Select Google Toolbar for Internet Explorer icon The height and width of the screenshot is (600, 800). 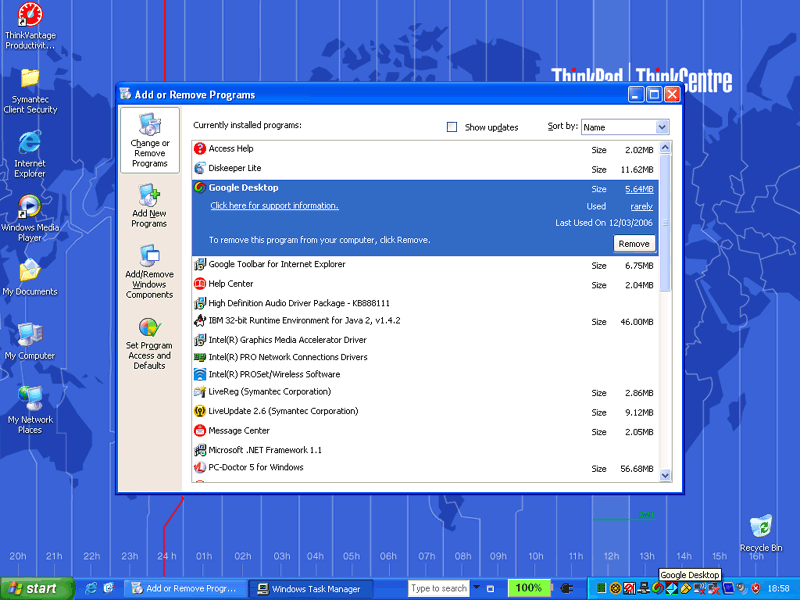point(200,264)
